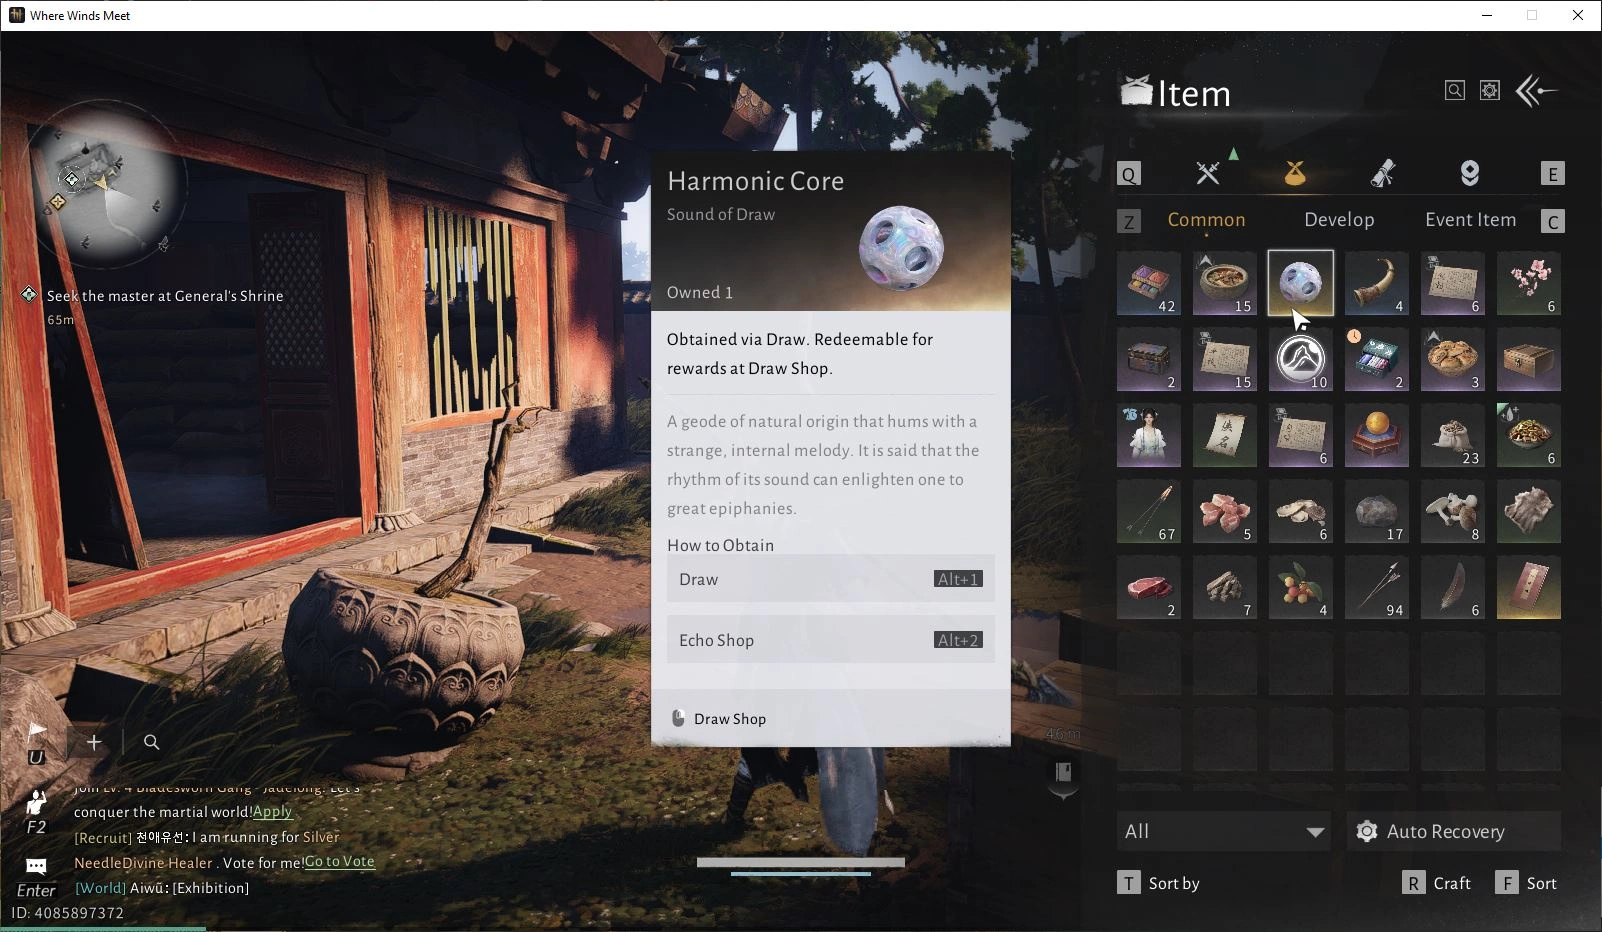Select the arrows item with count 67
This screenshot has height=932, width=1602.
pos(1149,511)
